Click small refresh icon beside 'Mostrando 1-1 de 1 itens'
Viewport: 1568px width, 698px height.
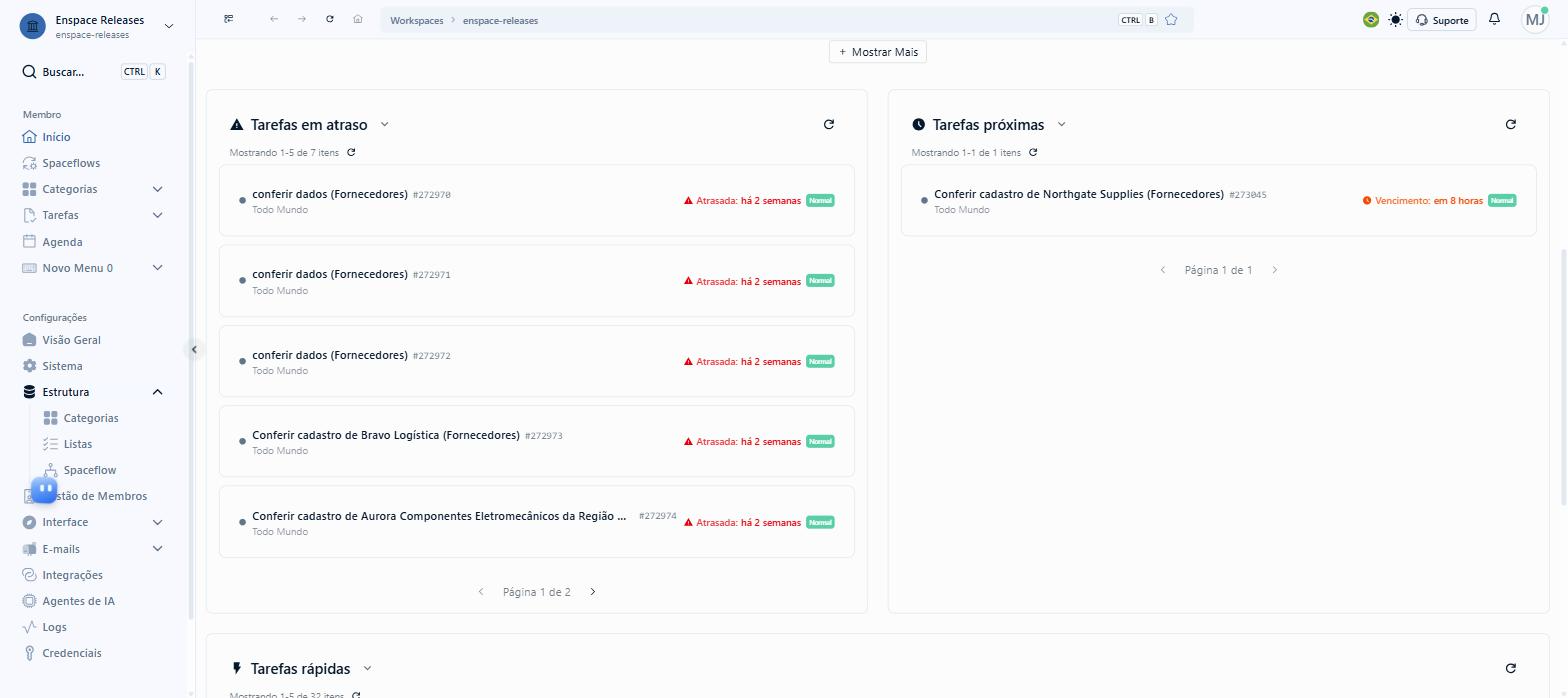(1033, 153)
